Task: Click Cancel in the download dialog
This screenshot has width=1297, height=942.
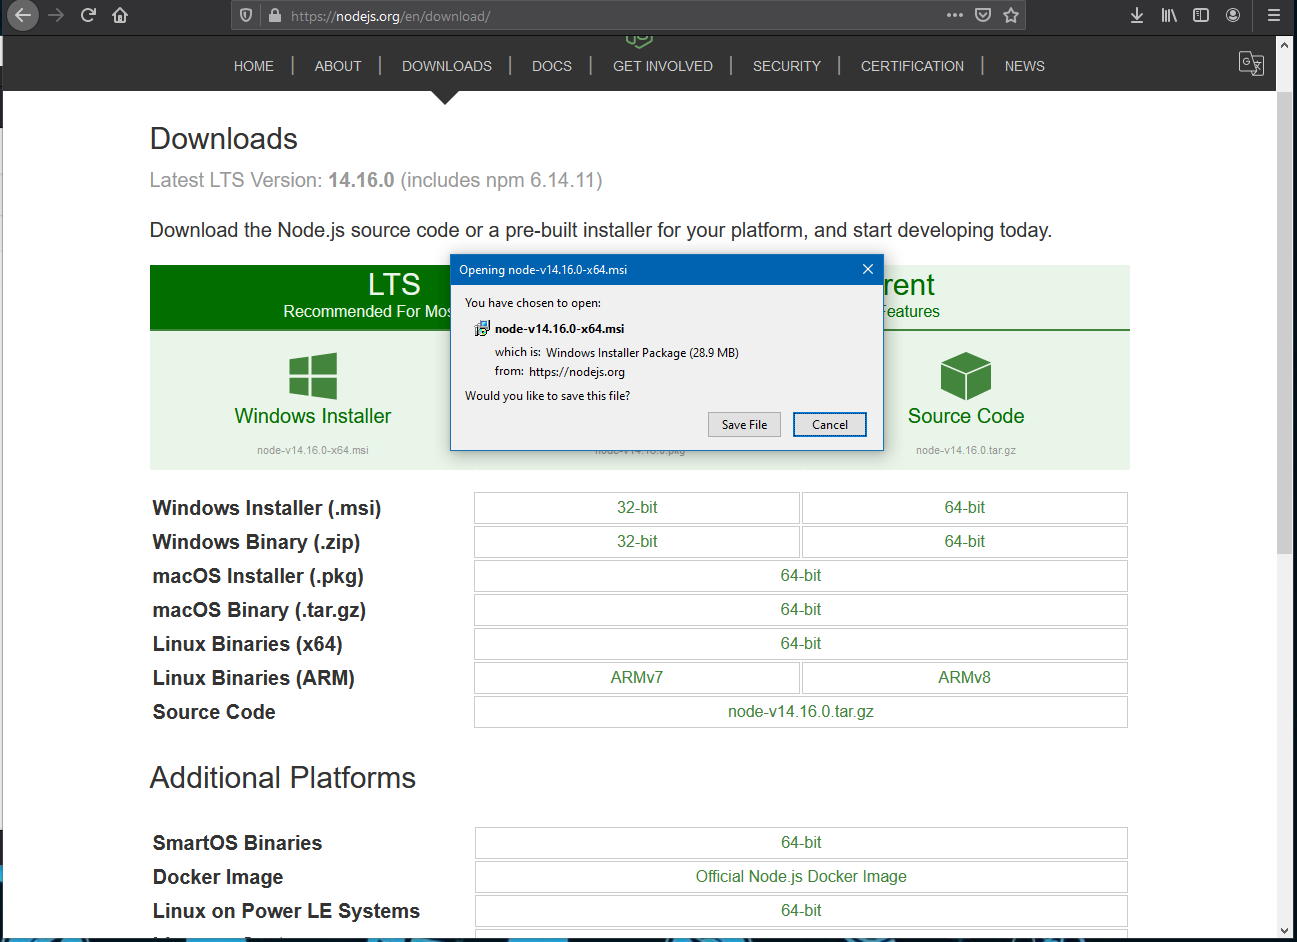Action: pyautogui.click(x=830, y=425)
